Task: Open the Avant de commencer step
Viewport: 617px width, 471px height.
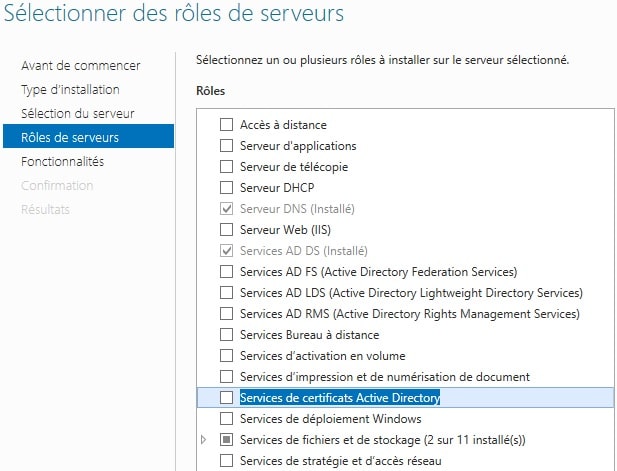Action: click(x=81, y=66)
